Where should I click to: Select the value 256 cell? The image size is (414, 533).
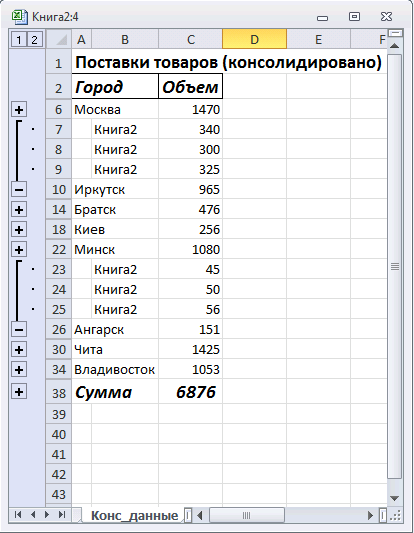pyautogui.click(x=190, y=230)
